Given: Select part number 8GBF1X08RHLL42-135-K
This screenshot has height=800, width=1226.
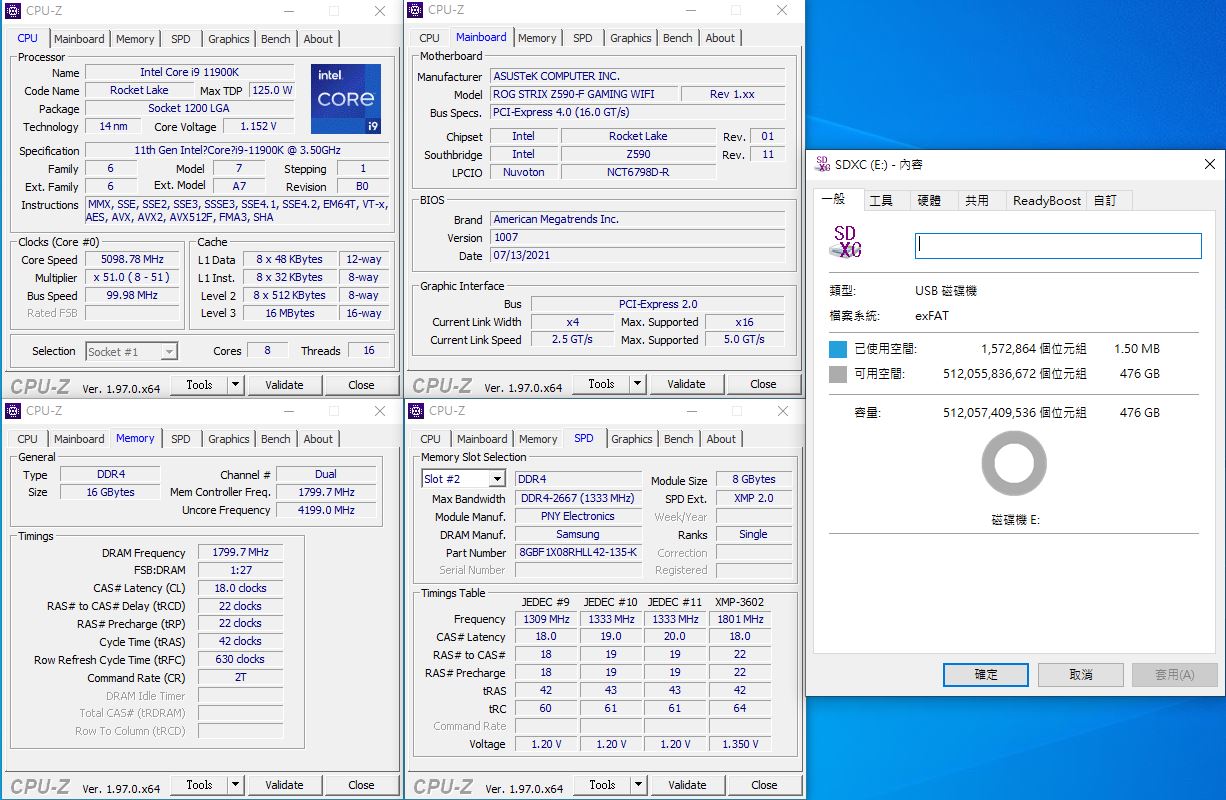Looking at the screenshot, I should coord(578,552).
